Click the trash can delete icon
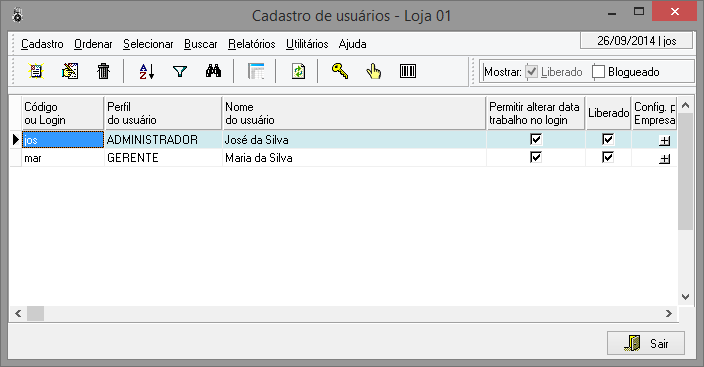The width and height of the screenshot is (704, 367). pos(103,71)
